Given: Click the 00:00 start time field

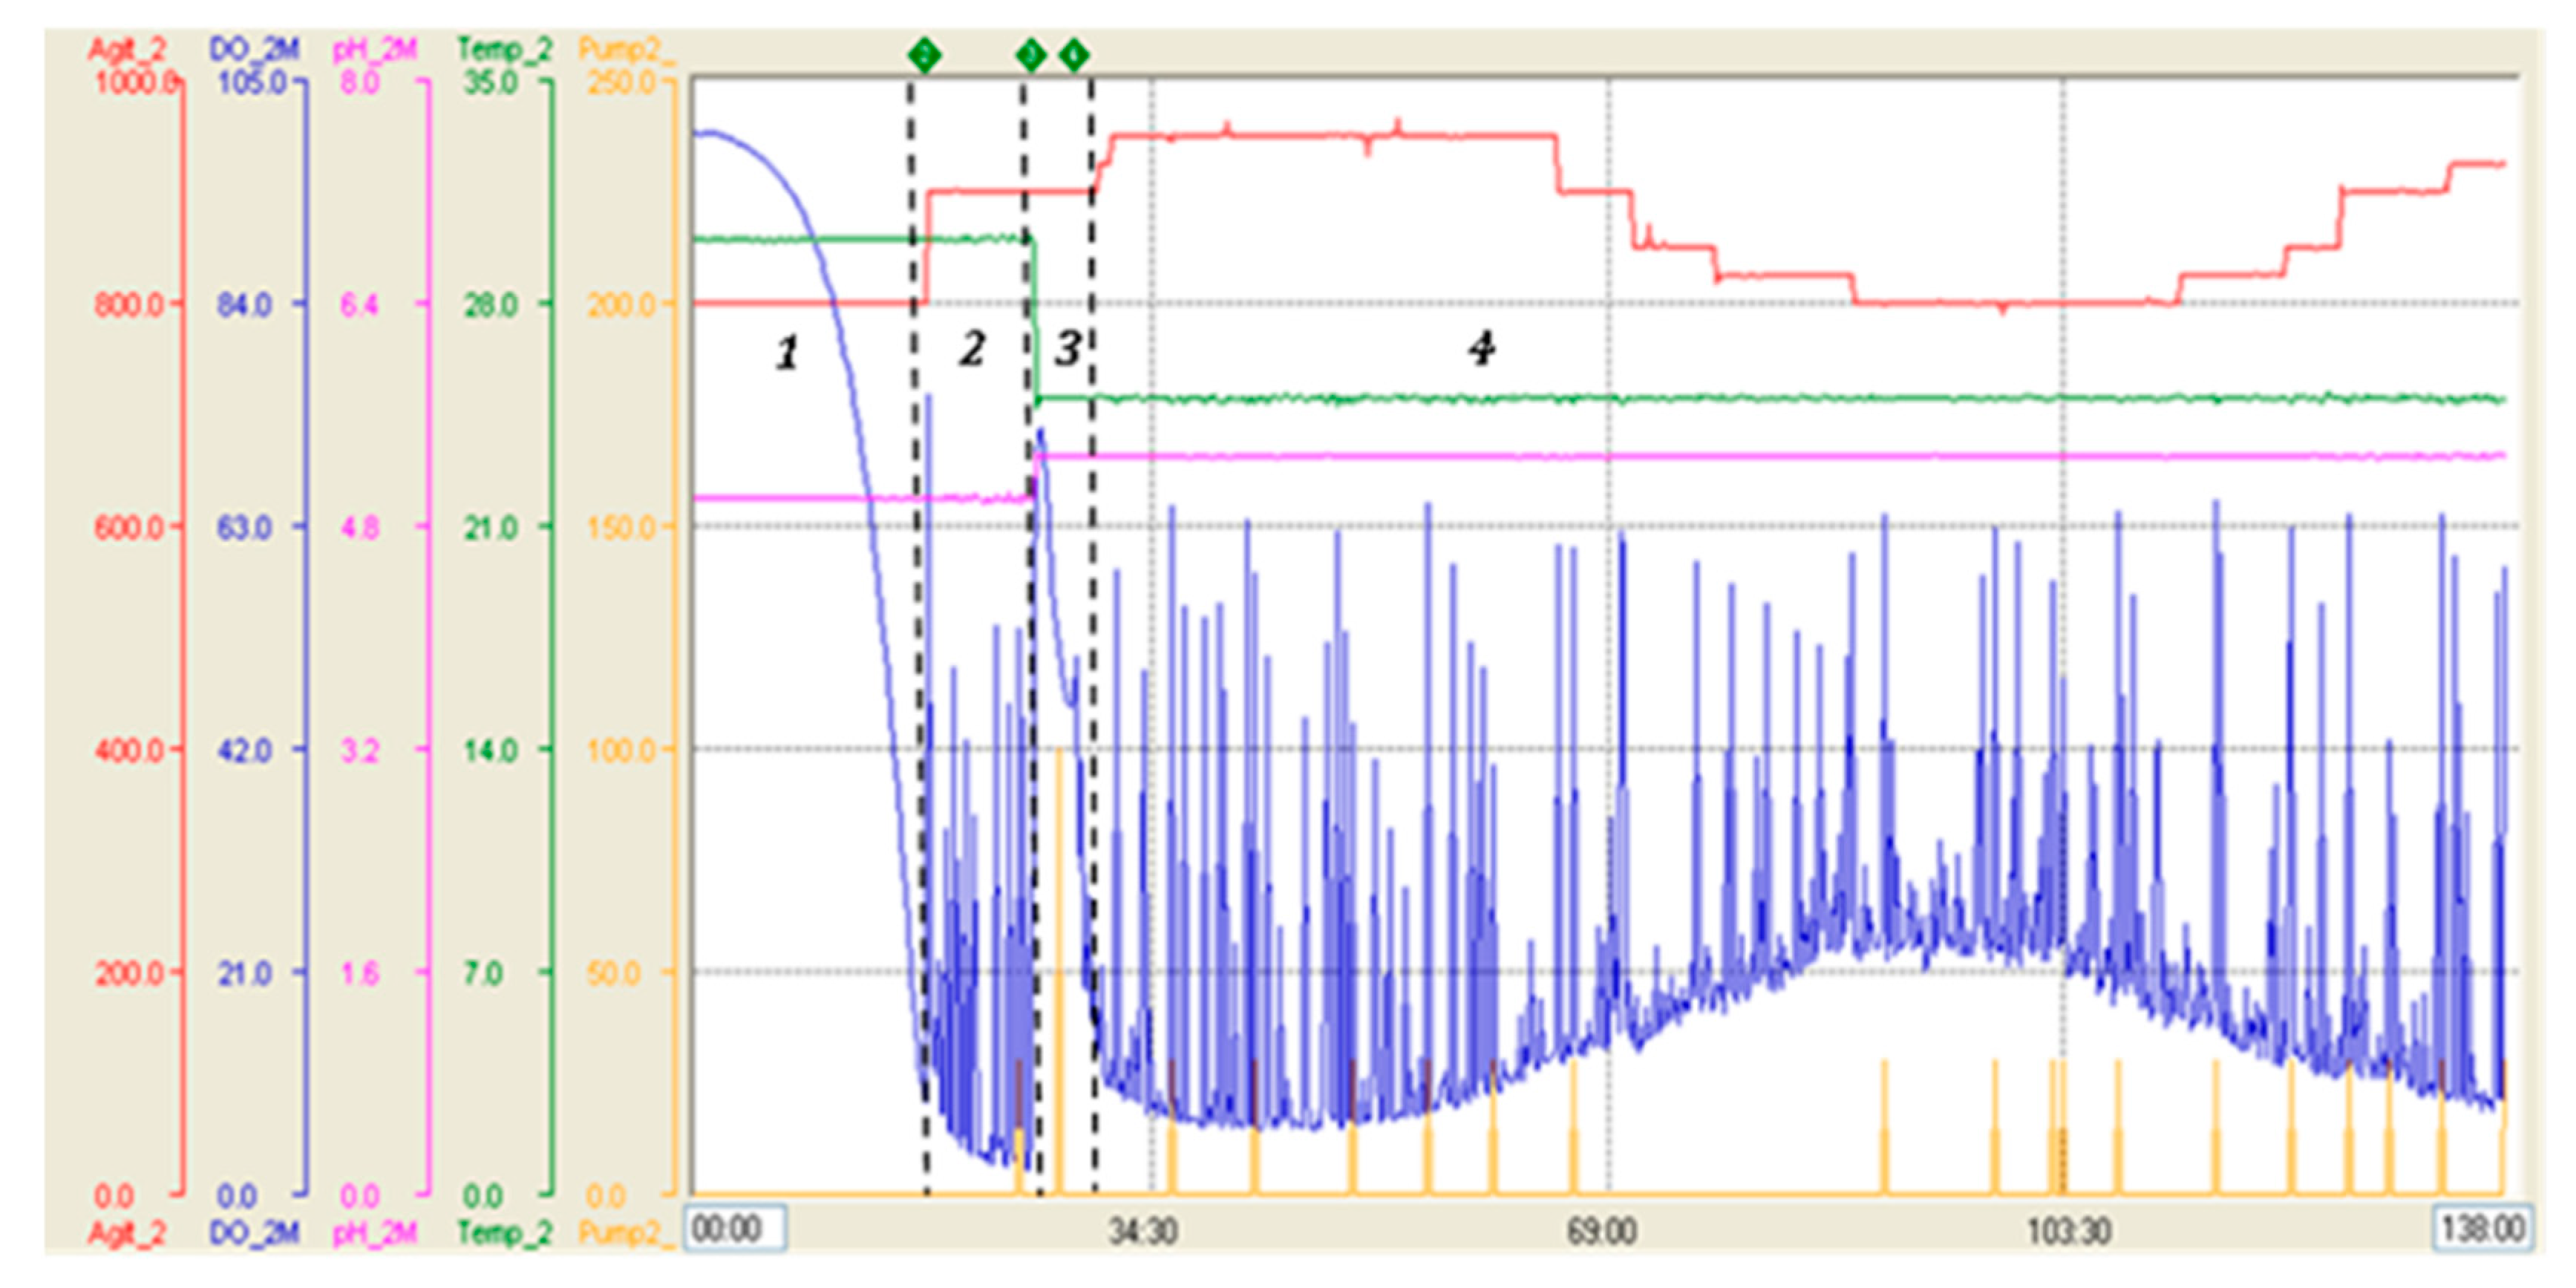Looking at the screenshot, I should pyautogui.click(x=735, y=1228).
